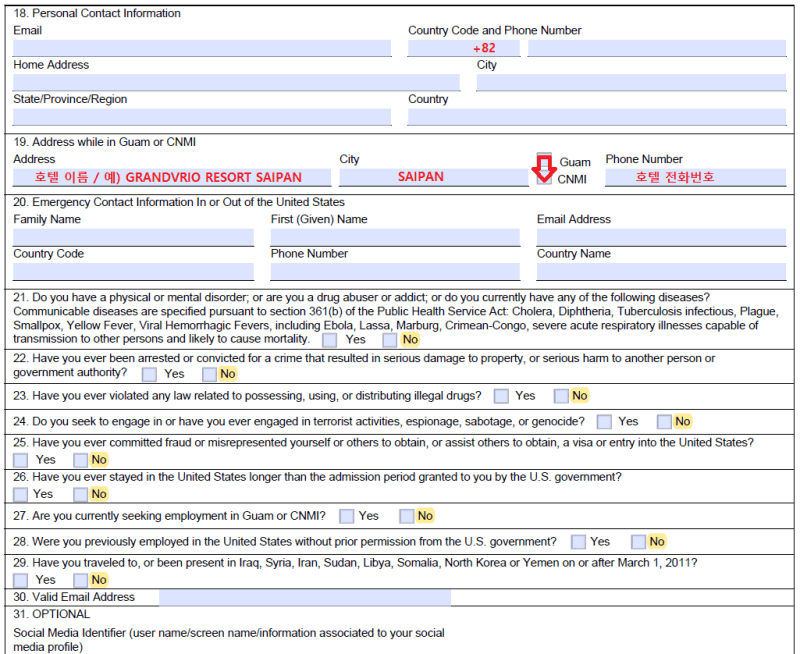Viewport: 800px width, 654px height.
Task: Click the Home Address field
Action: pyautogui.click(x=236, y=83)
